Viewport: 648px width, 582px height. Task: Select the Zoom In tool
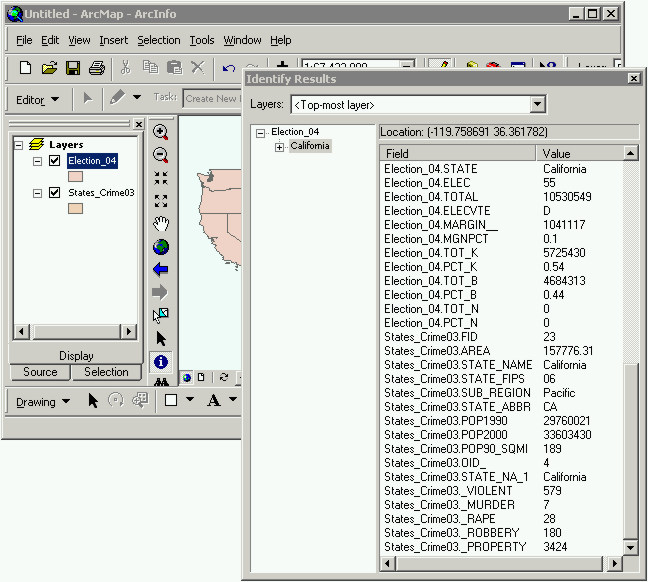(x=160, y=132)
